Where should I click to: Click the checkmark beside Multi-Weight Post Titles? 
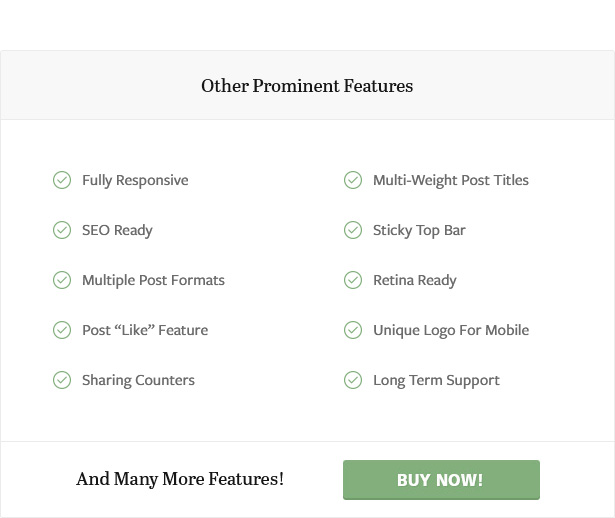click(353, 180)
